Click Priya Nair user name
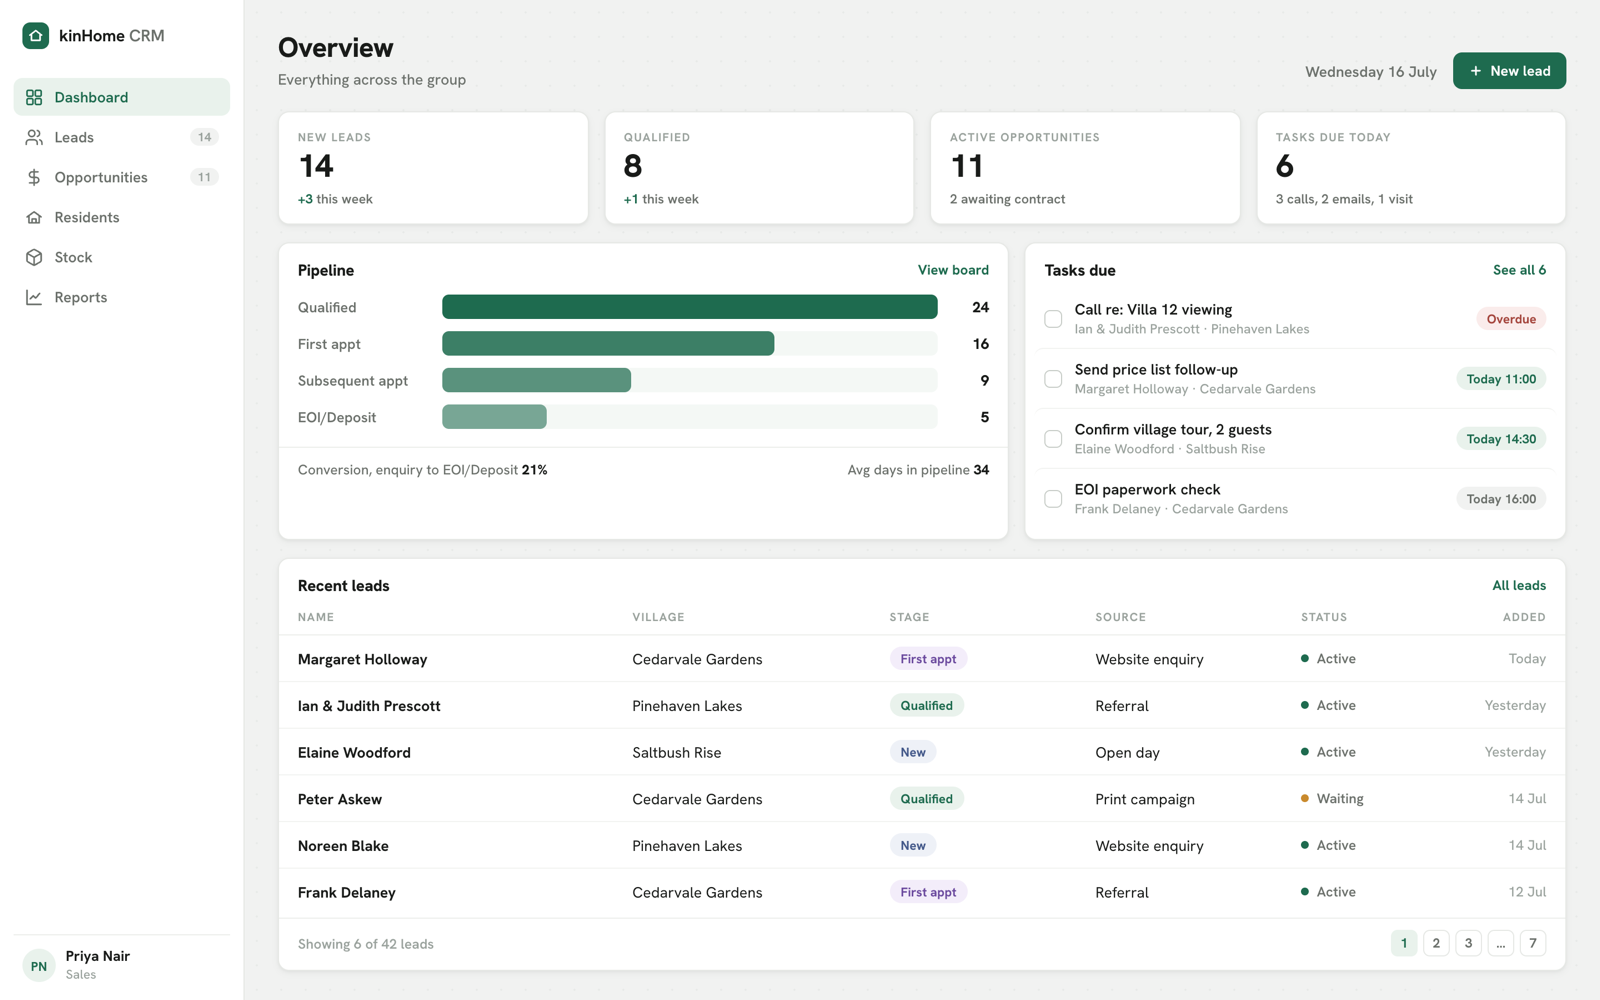This screenshot has height=1000, width=1600. click(x=98, y=956)
